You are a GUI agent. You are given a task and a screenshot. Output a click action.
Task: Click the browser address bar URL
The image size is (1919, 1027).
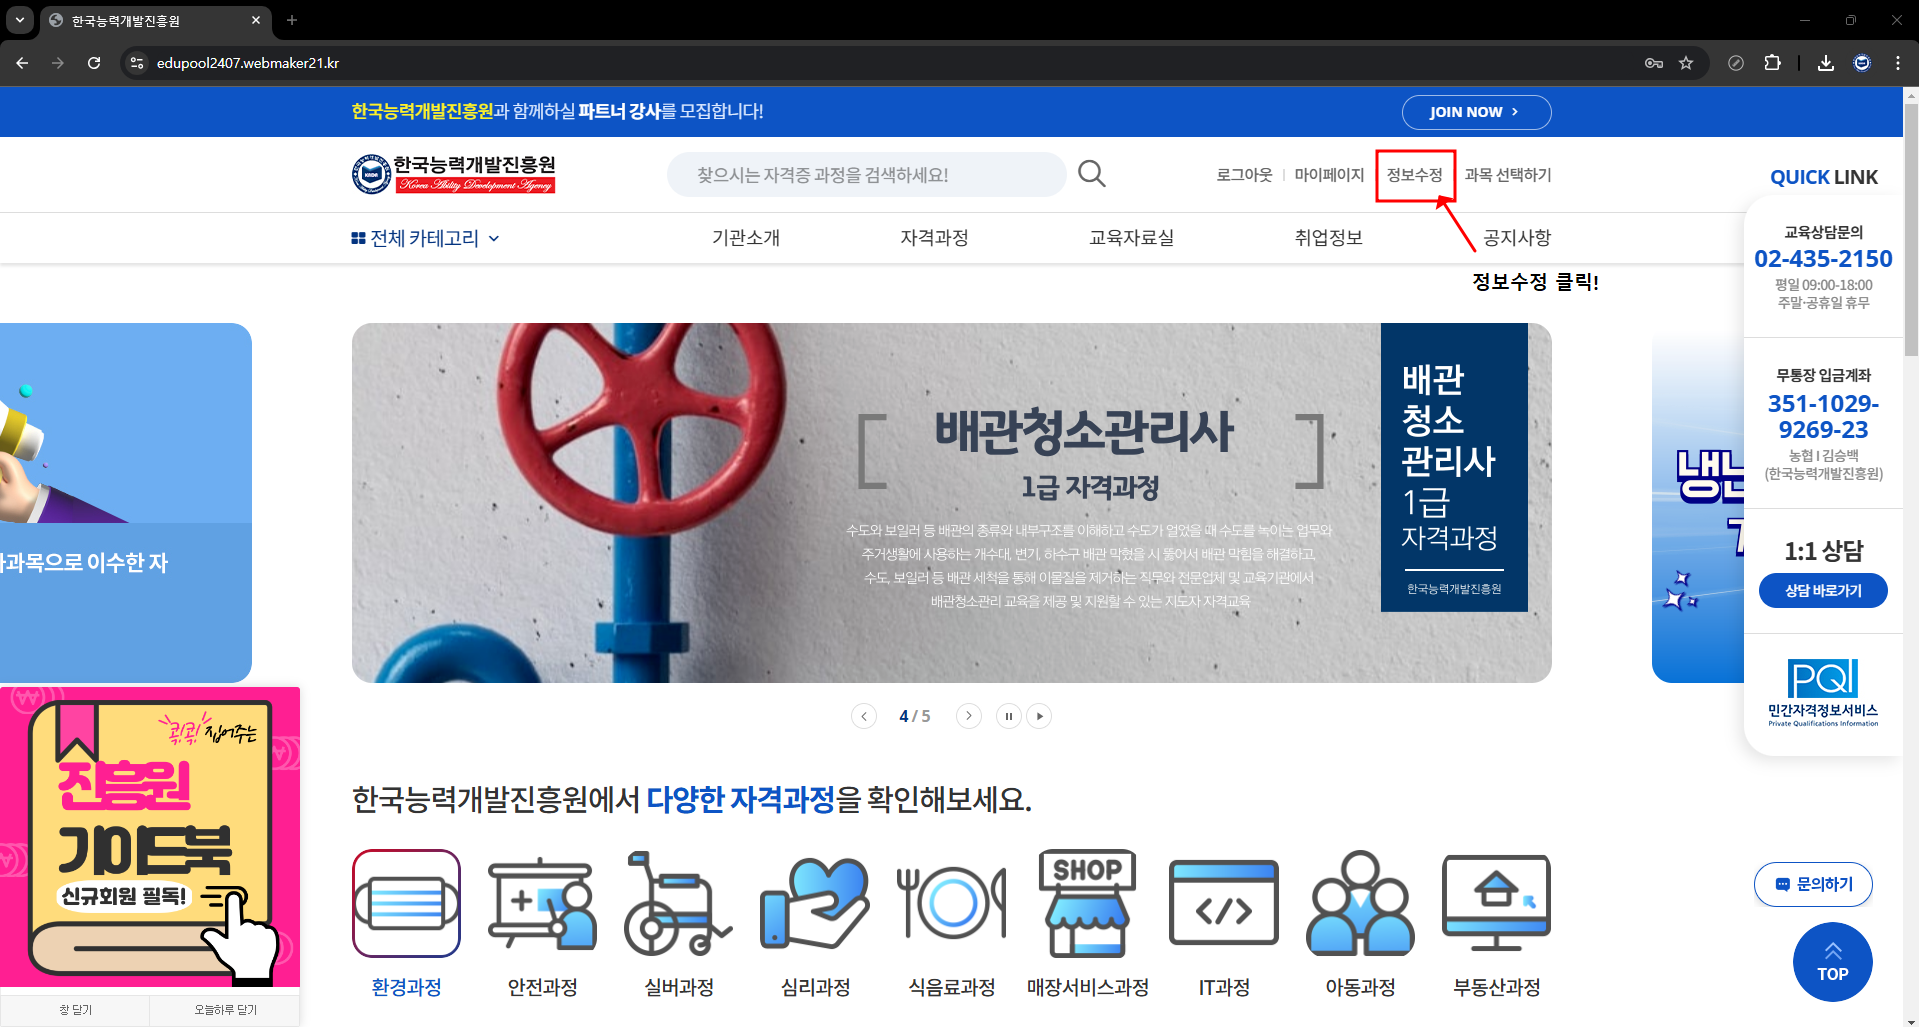[x=248, y=63]
